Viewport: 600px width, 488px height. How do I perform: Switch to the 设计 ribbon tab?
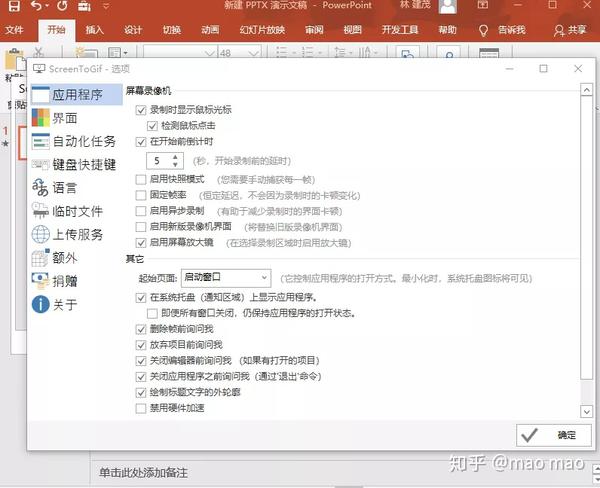(133, 30)
